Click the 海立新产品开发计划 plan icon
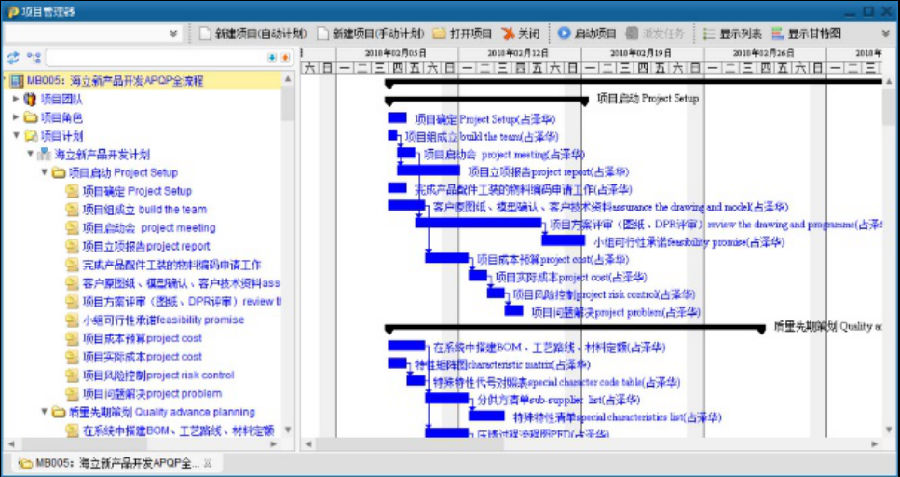The image size is (900, 477). [x=44, y=154]
